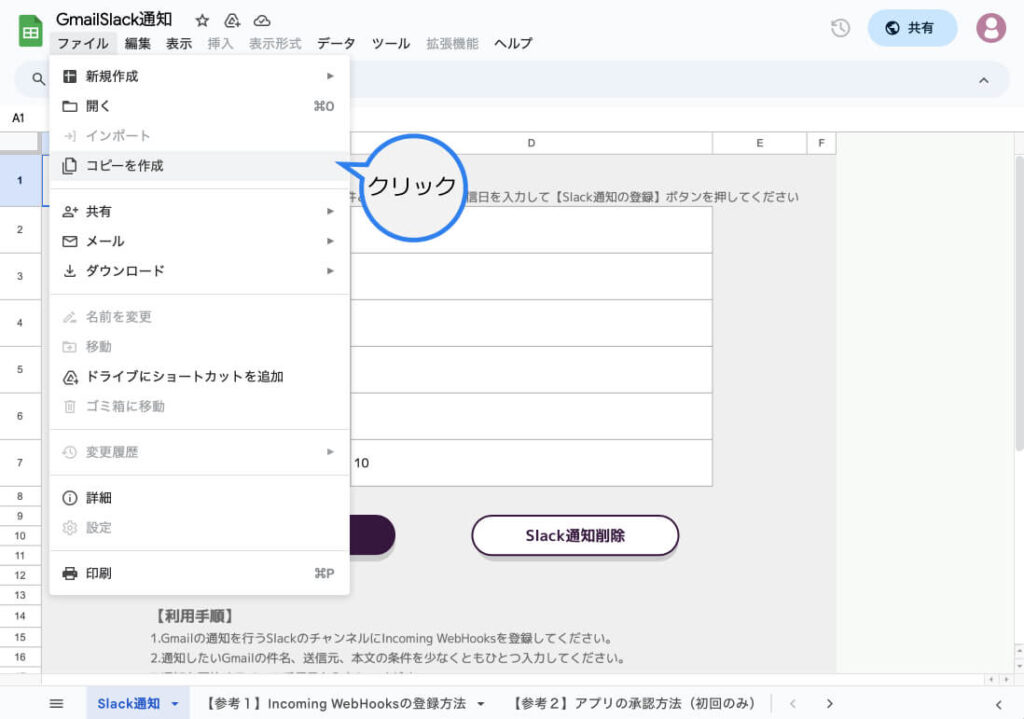Show previous sheet tabs with left arrow
The width and height of the screenshot is (1024, 719).
793,703
